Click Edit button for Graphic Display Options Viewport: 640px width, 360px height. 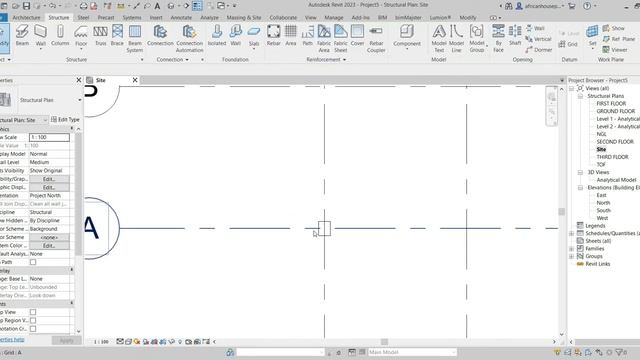tap(49, 187)
